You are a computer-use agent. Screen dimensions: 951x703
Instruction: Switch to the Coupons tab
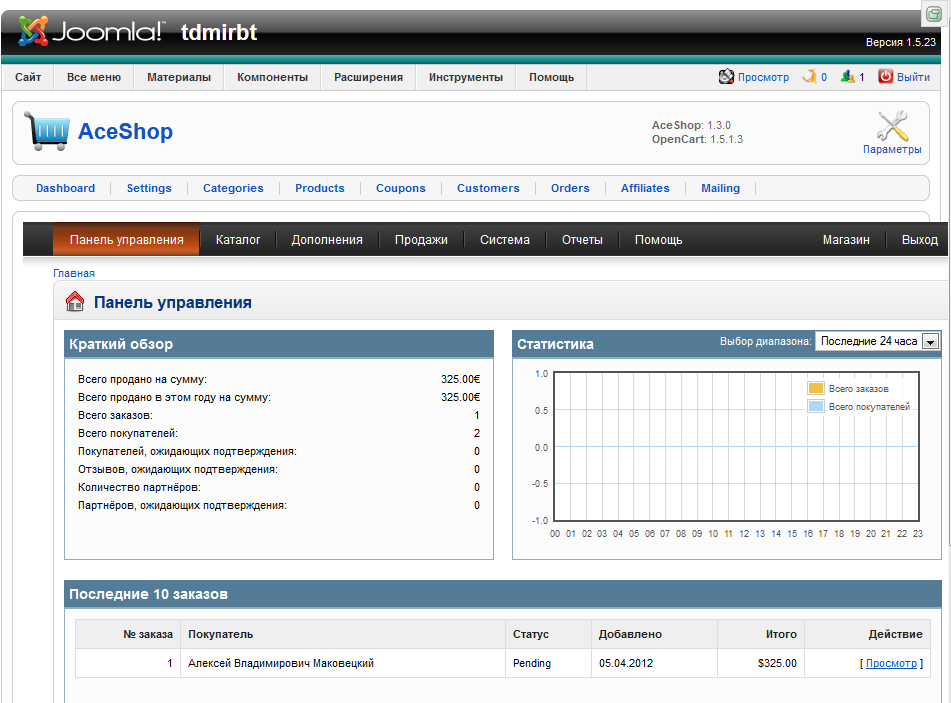point(401,188)
